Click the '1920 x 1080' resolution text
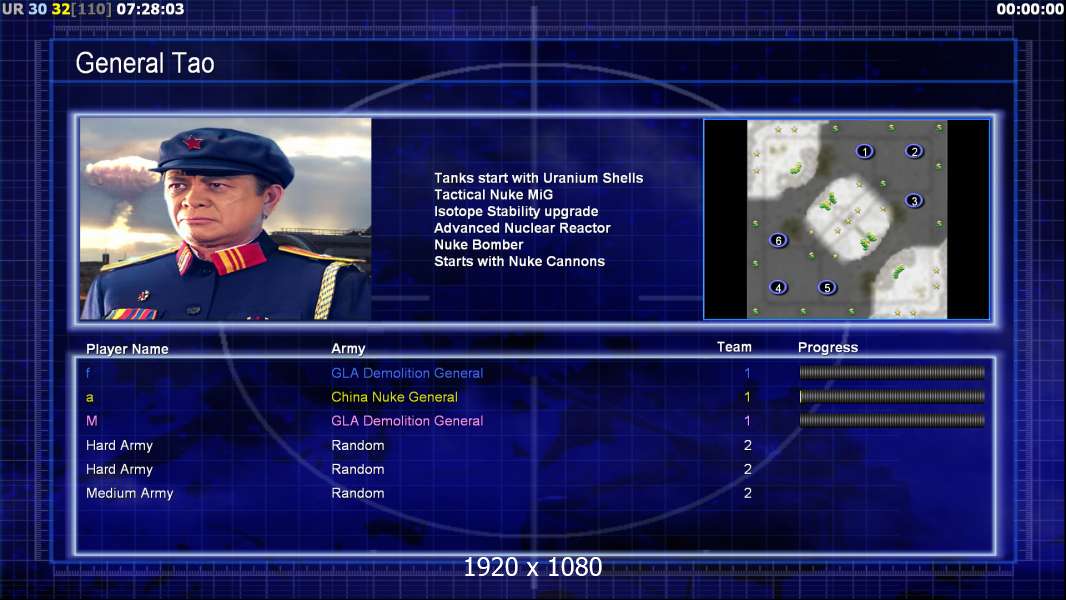 click(x=533, y=567)
